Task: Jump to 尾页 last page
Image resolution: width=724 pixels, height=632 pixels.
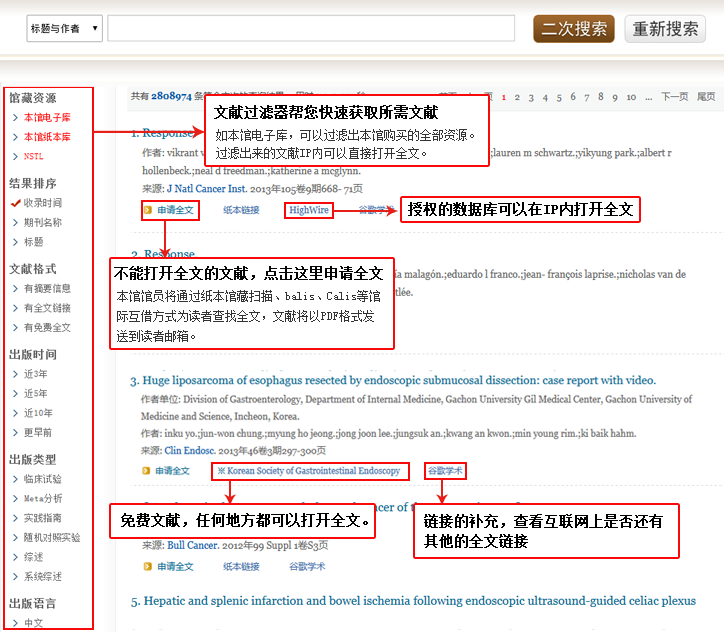Action: pyautogui.click(x=706, y=97)
